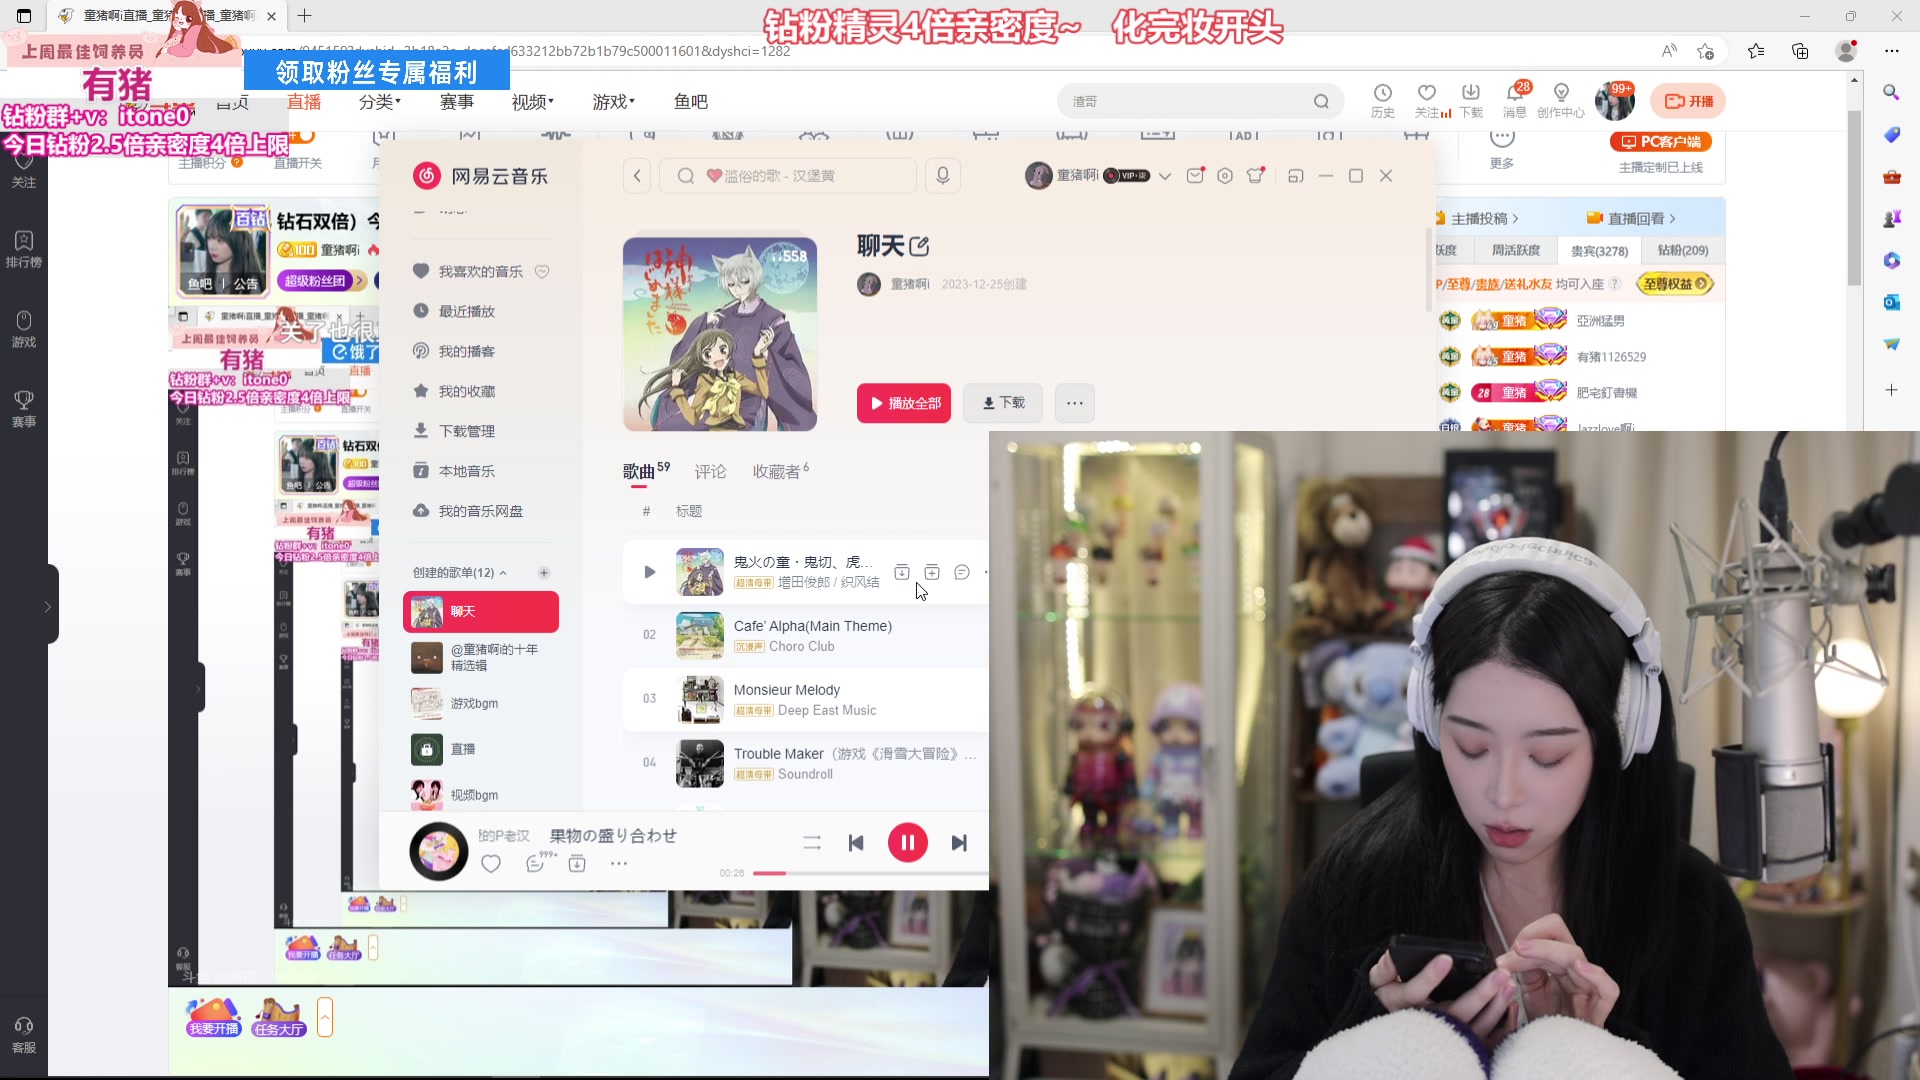Go to 鱼吧 in site navigation
This screenshot has height=1080, width=1920.
[691, 102]
